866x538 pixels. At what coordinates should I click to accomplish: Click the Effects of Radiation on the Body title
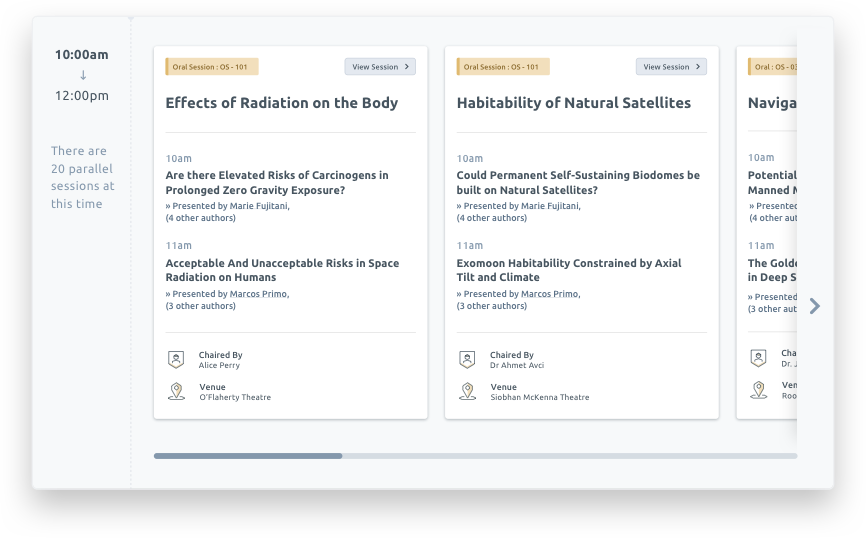281,103
